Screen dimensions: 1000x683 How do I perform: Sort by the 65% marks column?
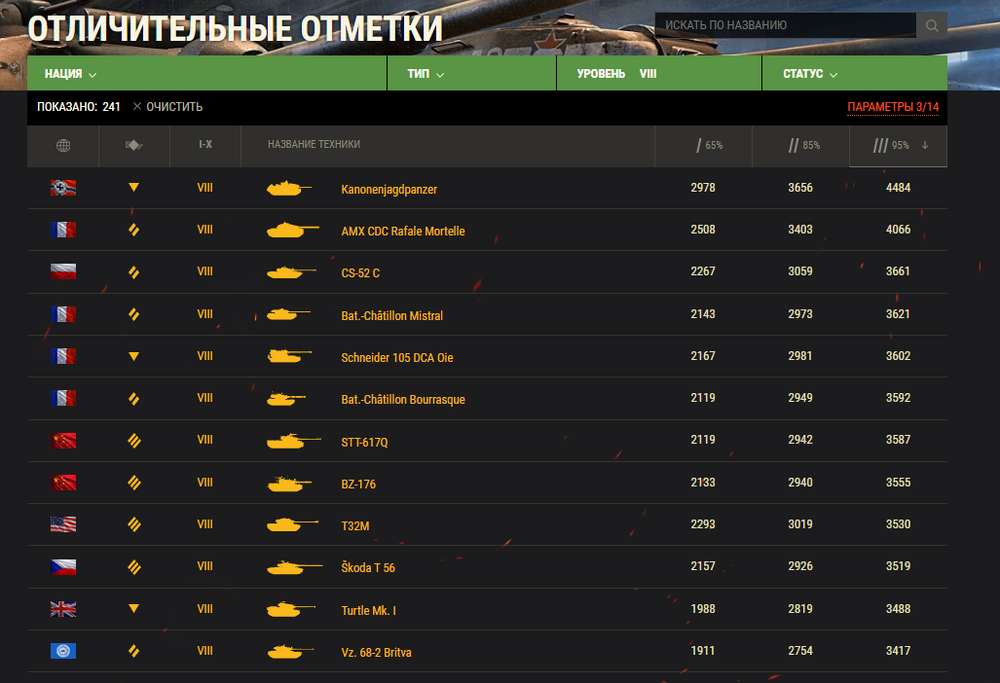click(x=703, y=145)
